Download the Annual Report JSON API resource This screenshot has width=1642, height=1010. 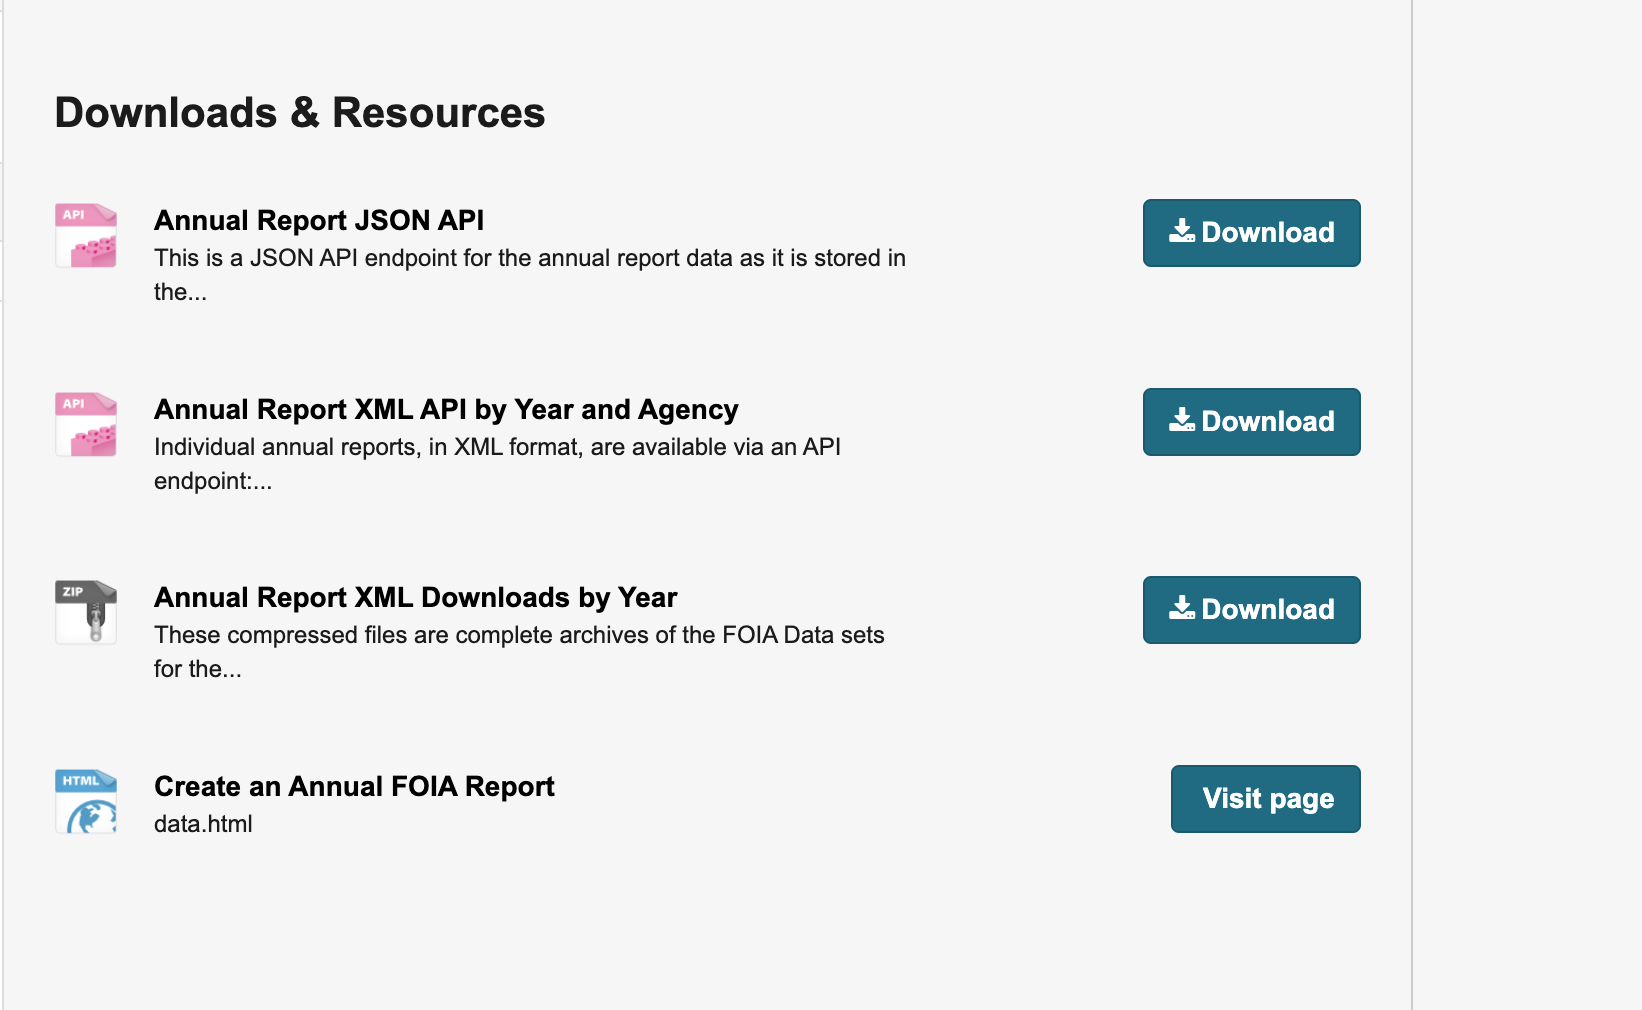1252,233
